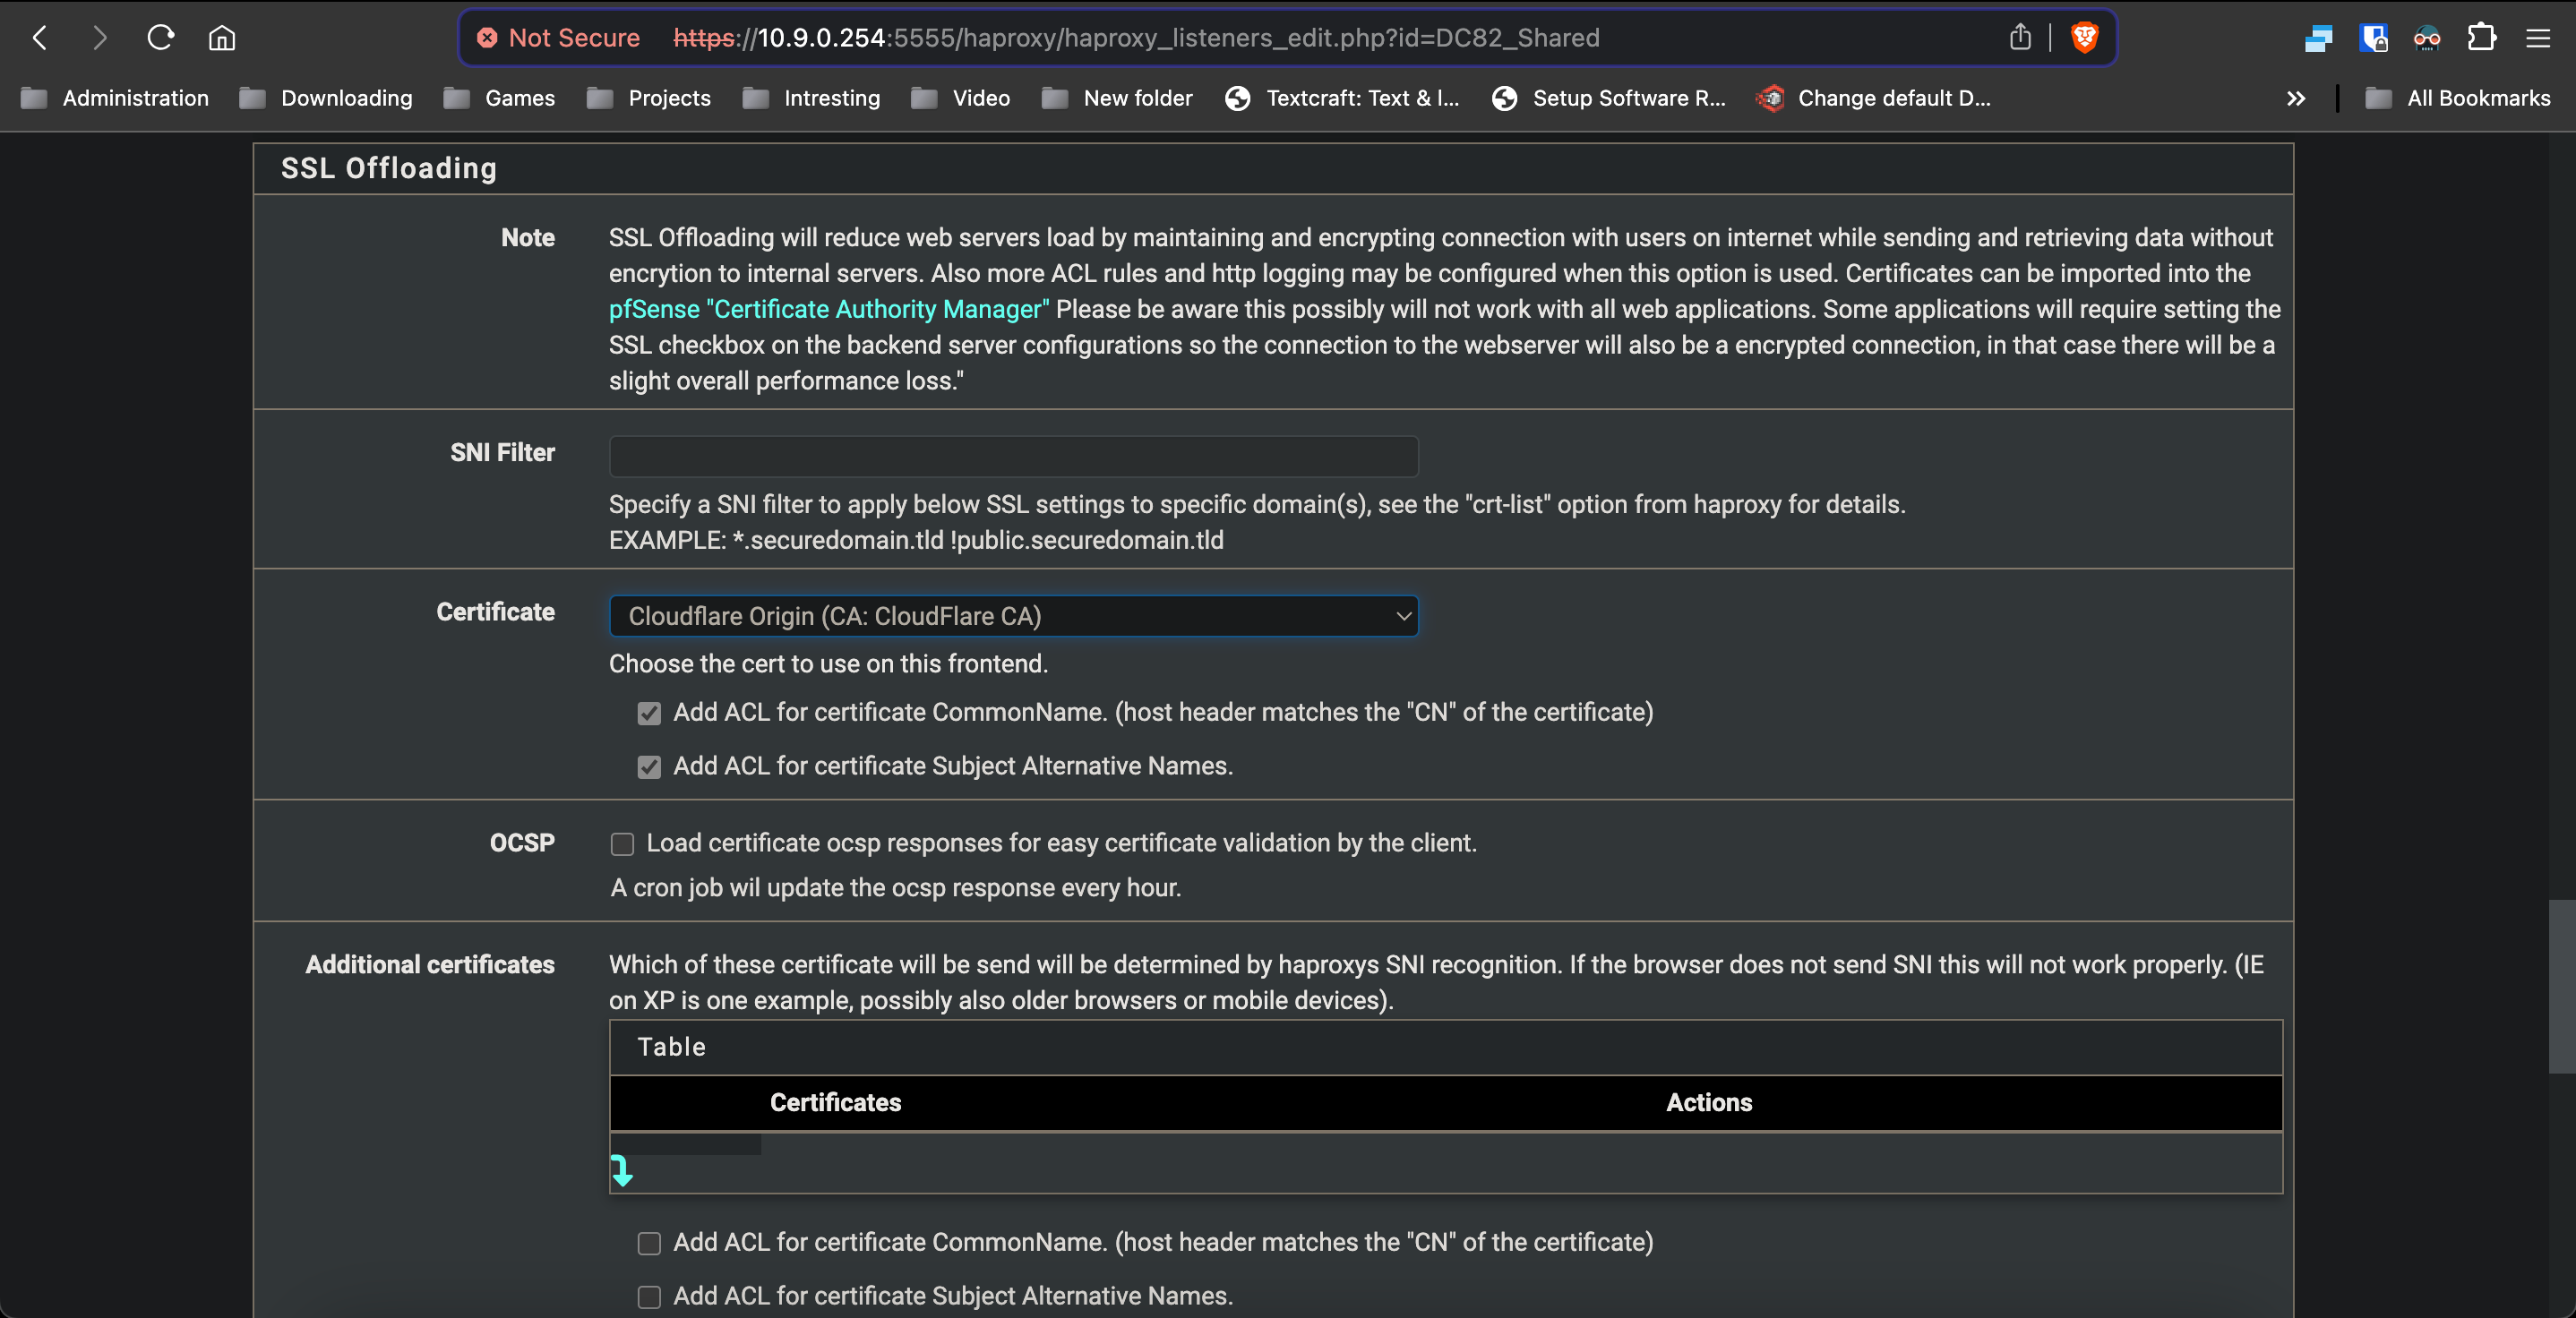Reload the current page
Viewport: 2576px width, 1318px height.
click(x=161, y=38)
